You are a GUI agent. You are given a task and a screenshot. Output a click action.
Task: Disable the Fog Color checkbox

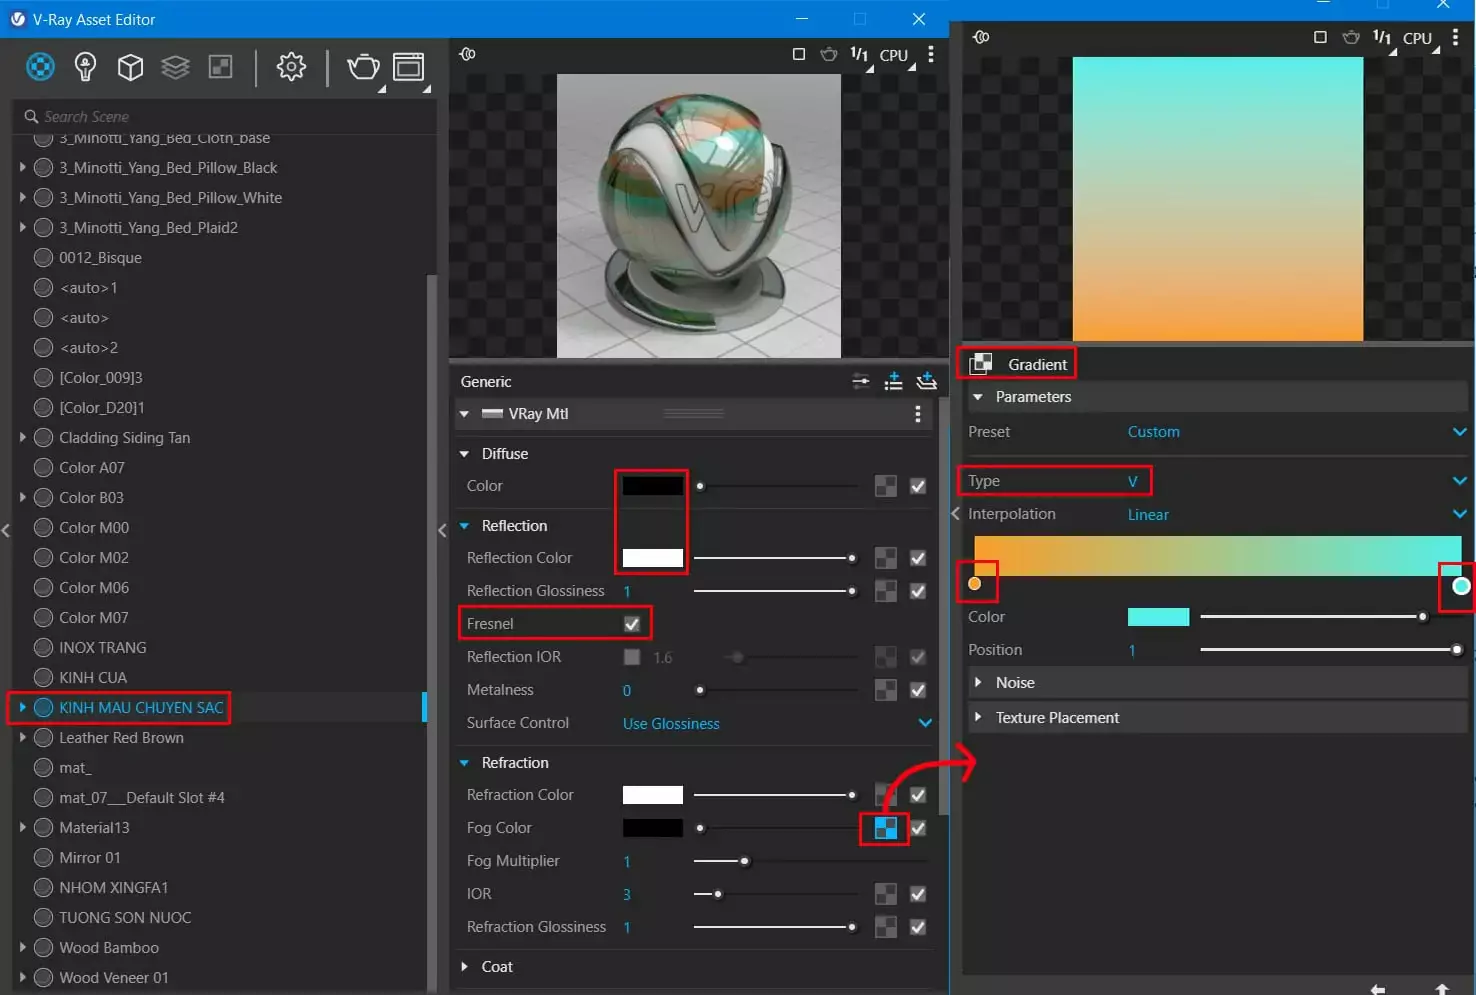(917, 828)
